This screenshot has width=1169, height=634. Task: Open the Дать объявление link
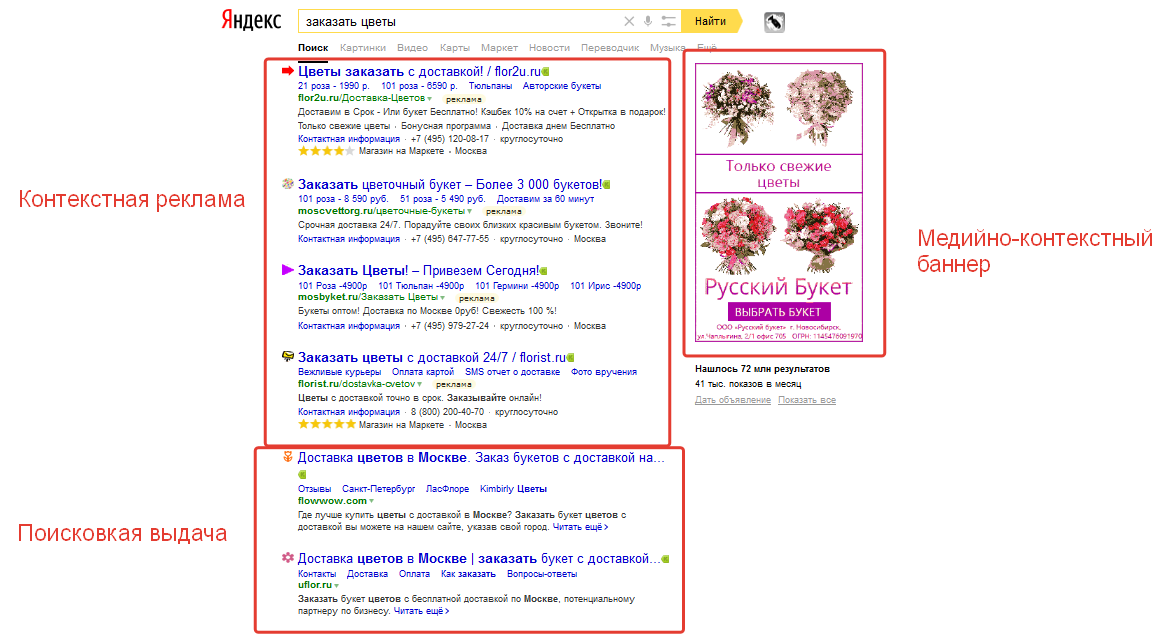coord(732,400)
